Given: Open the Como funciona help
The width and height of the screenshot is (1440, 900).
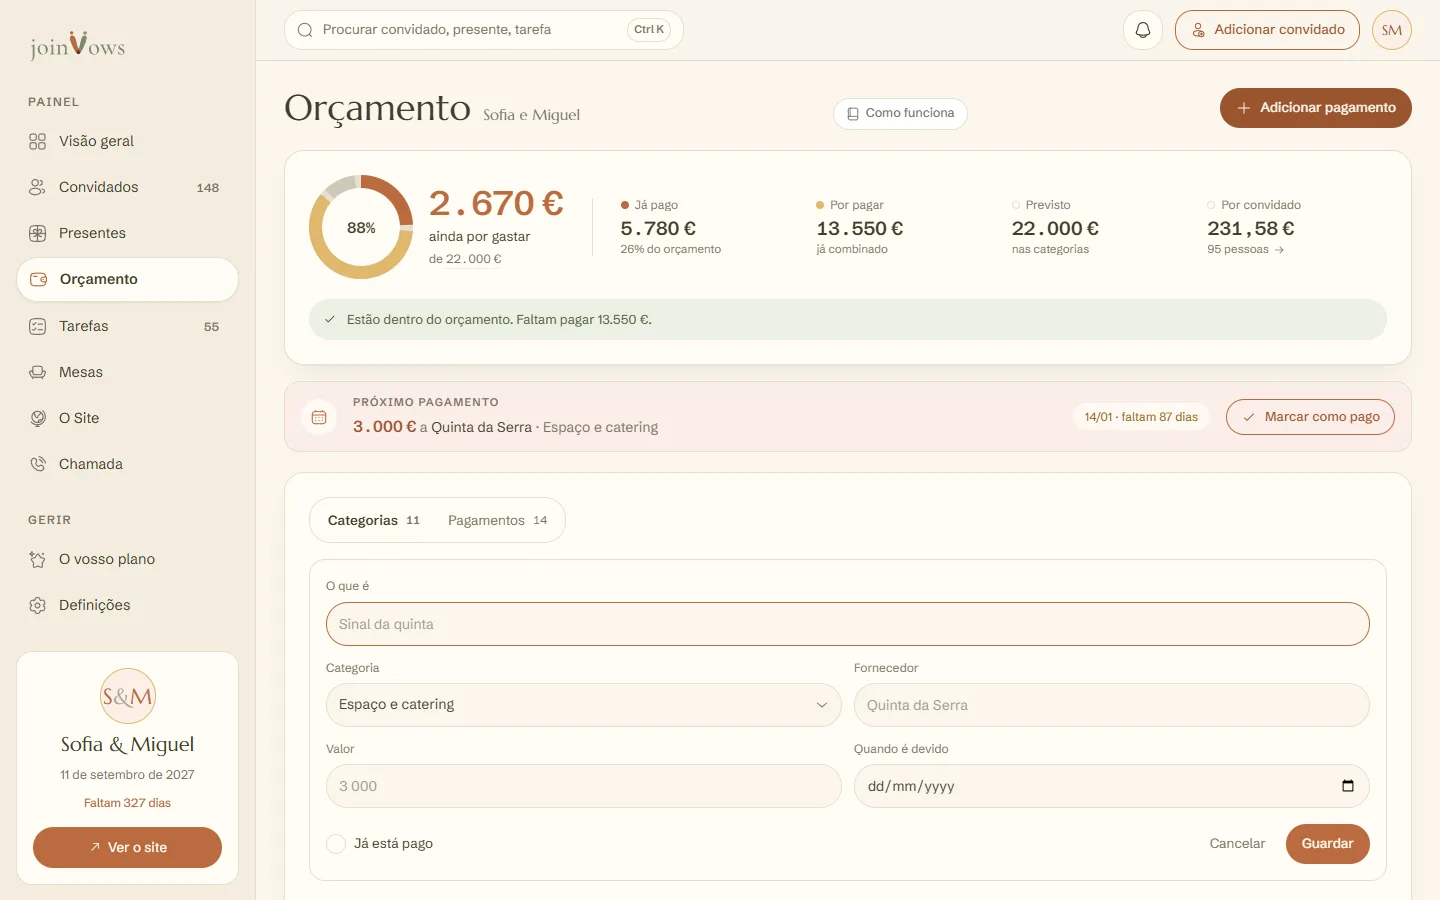Looking at the screenshot, I should [900, 114].
